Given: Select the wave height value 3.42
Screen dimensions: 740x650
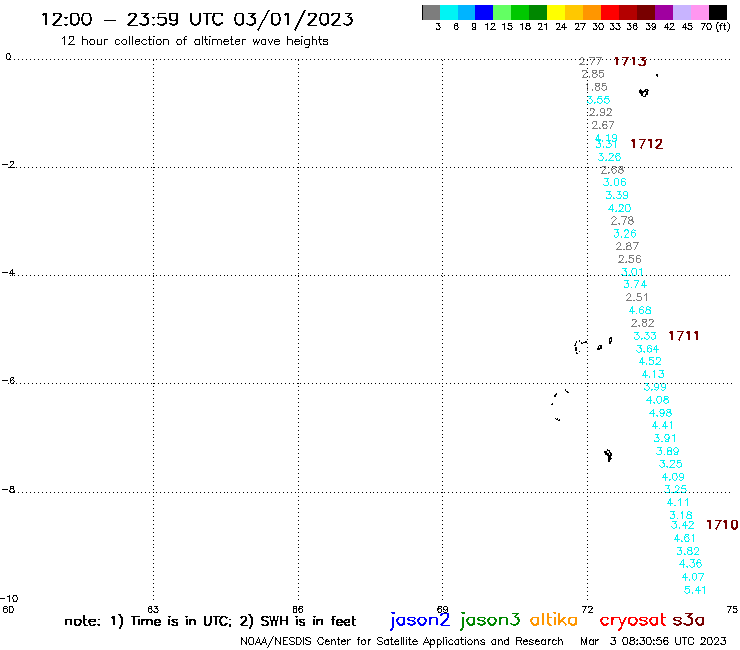Looking at the screenshot, I should pos(682,525).
